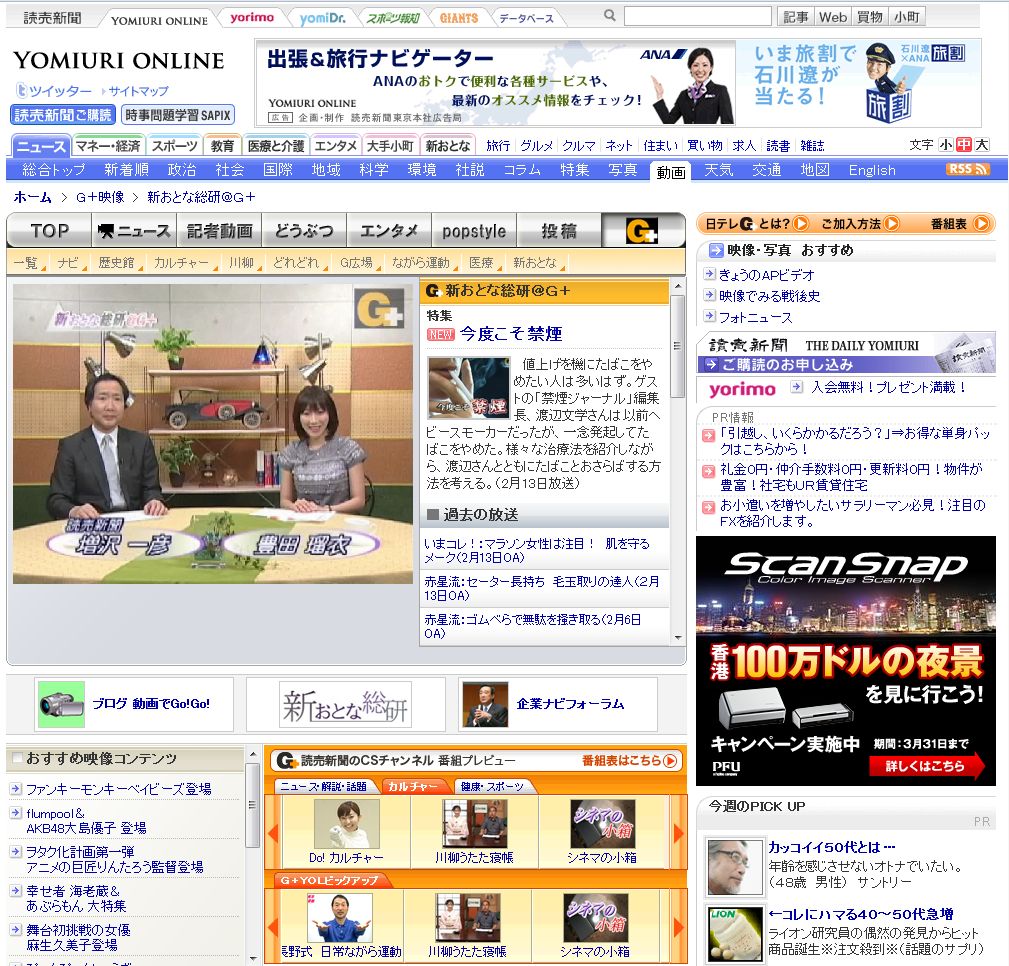This screenshot has width=1009, height=966.
Task: Click red arrow icon for 礼金0円 PR link
Action: point(708,471)
